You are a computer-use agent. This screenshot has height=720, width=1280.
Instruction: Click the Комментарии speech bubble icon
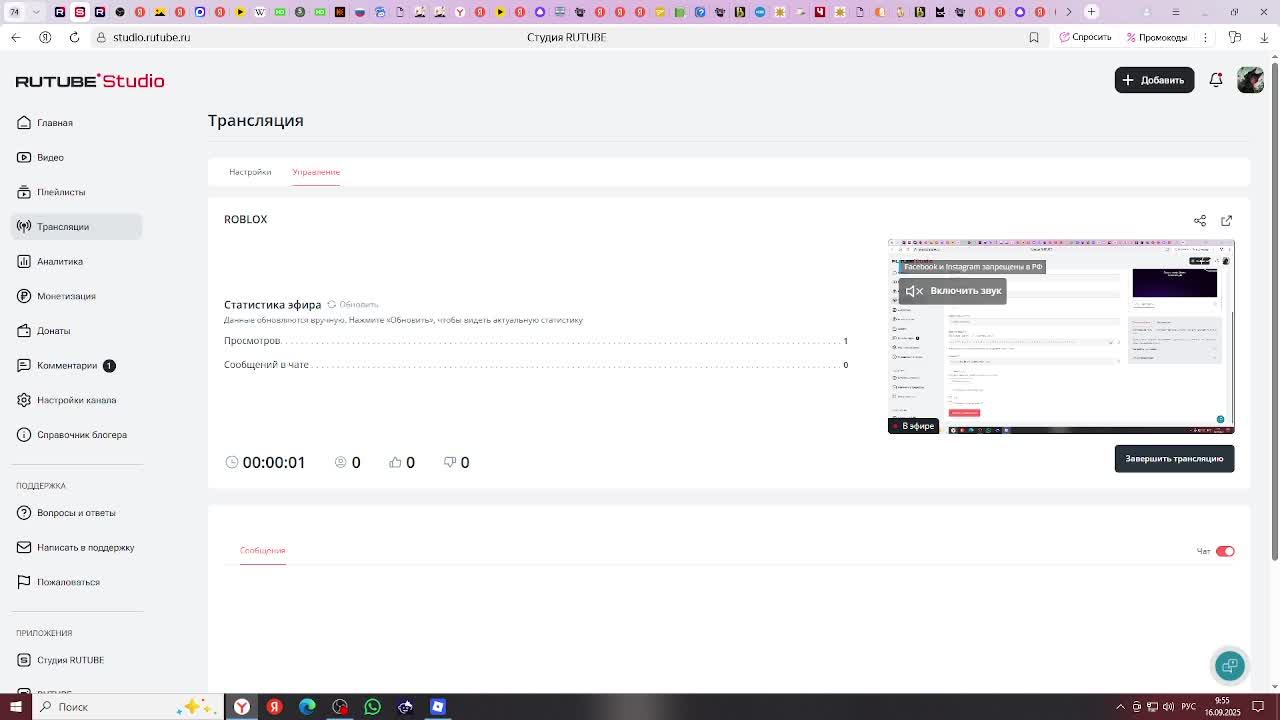click(x=24, y=365)
